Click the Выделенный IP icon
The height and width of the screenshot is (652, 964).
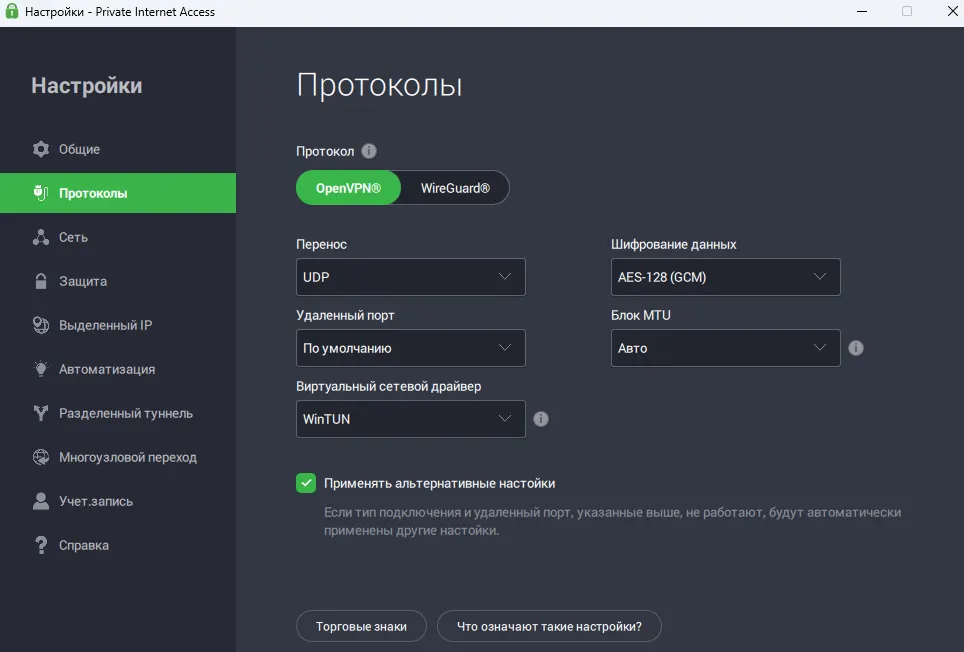click(40, 325)
